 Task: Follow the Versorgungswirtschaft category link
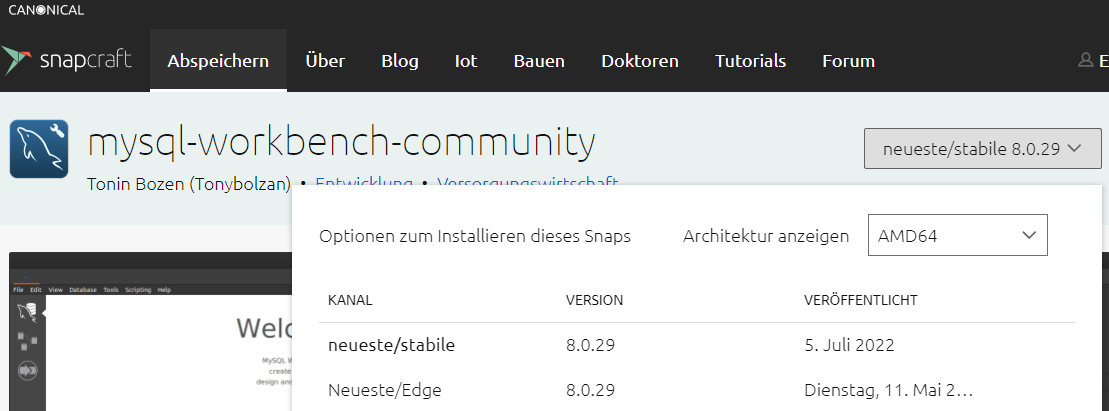528,183
